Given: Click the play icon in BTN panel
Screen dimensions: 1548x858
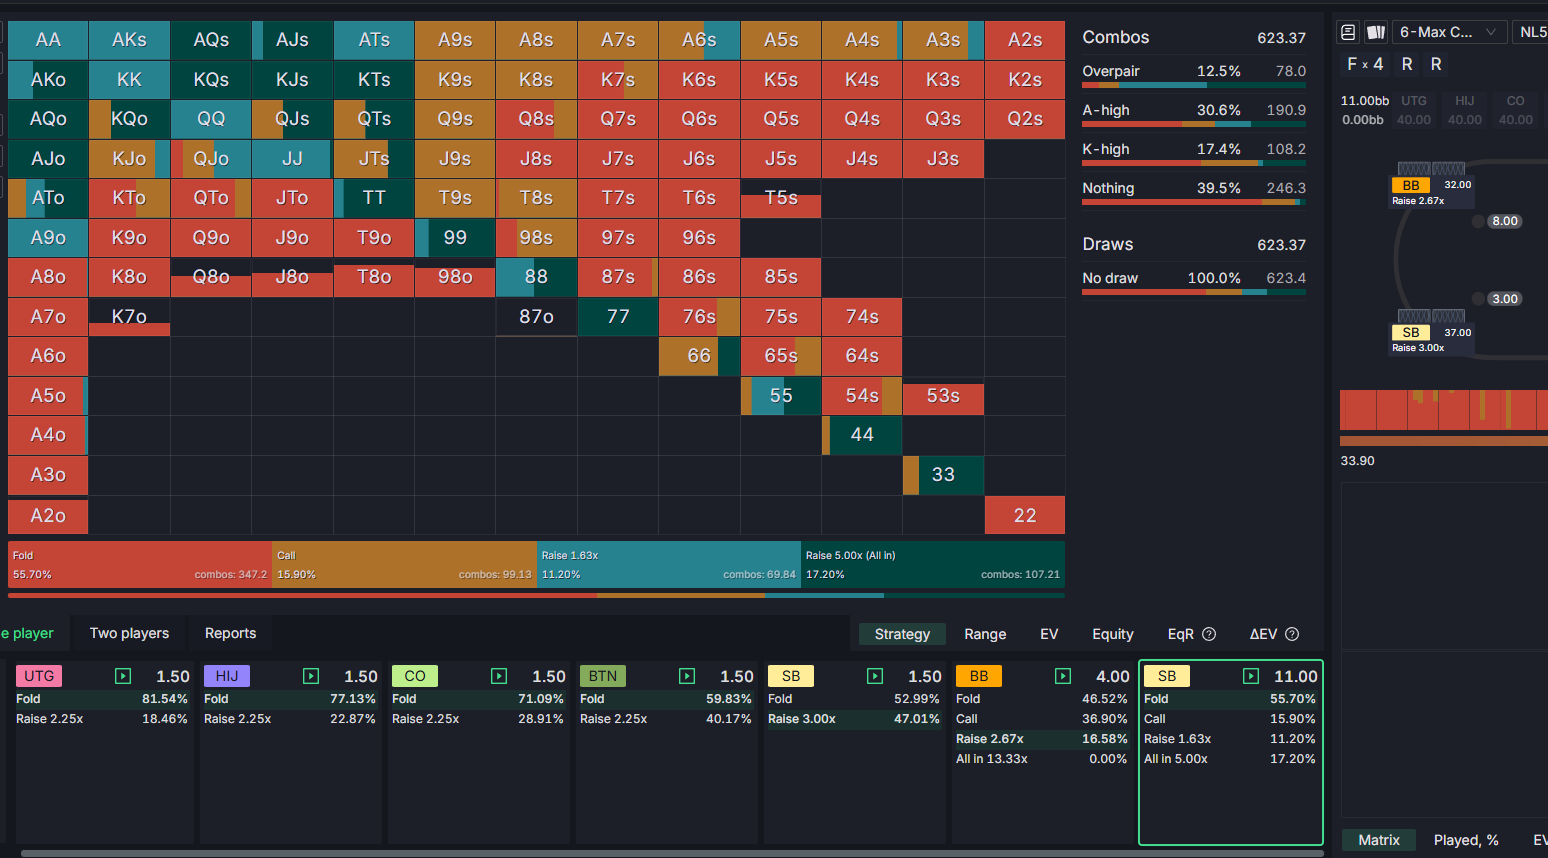Looking at the screenshot, I should (687, 676).
